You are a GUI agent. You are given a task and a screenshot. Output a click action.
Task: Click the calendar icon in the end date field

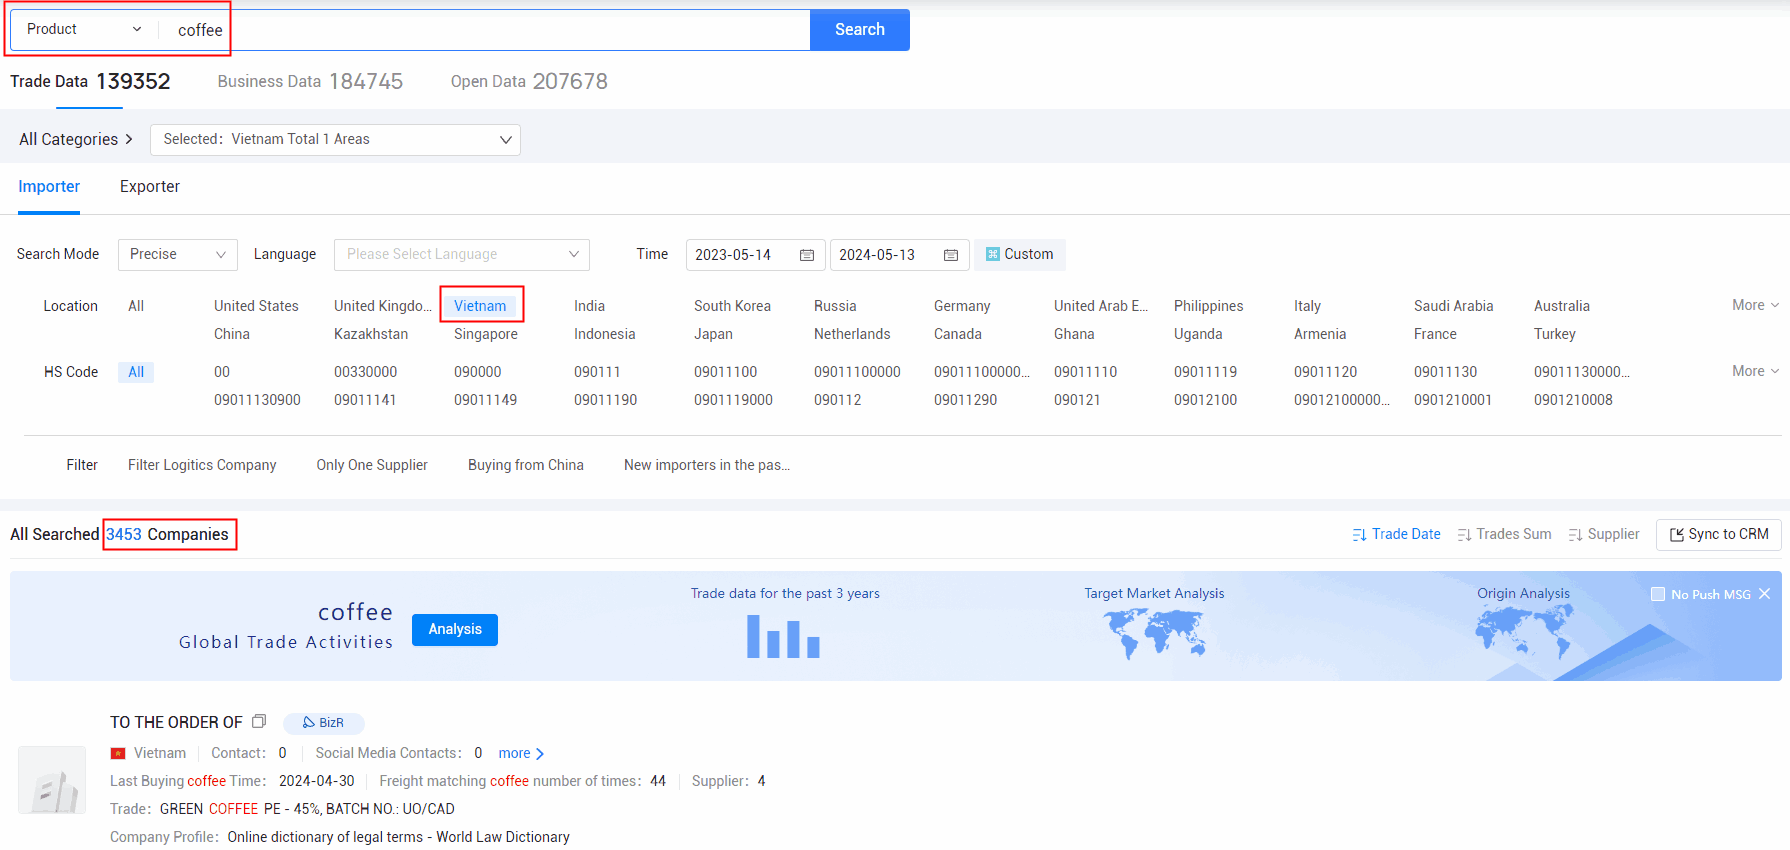(951, 255)
